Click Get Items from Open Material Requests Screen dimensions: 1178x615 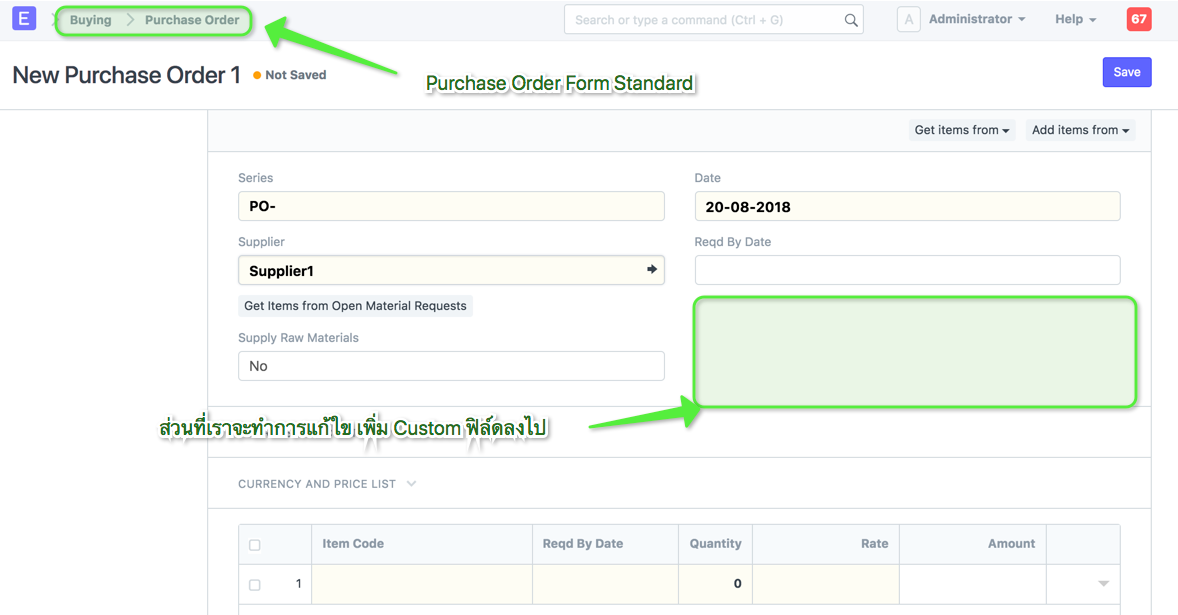point(355,305)
